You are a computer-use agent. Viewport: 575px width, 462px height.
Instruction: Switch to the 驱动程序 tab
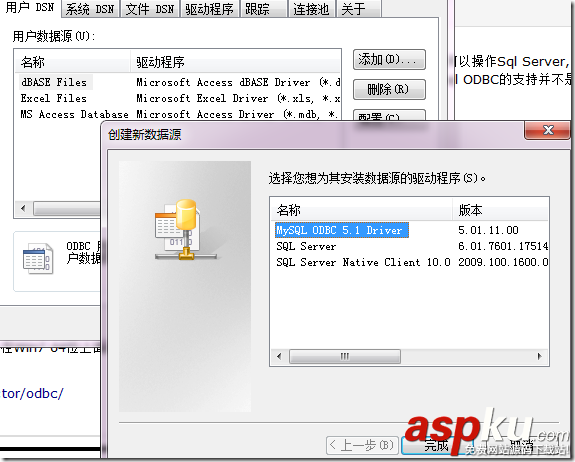209,9
